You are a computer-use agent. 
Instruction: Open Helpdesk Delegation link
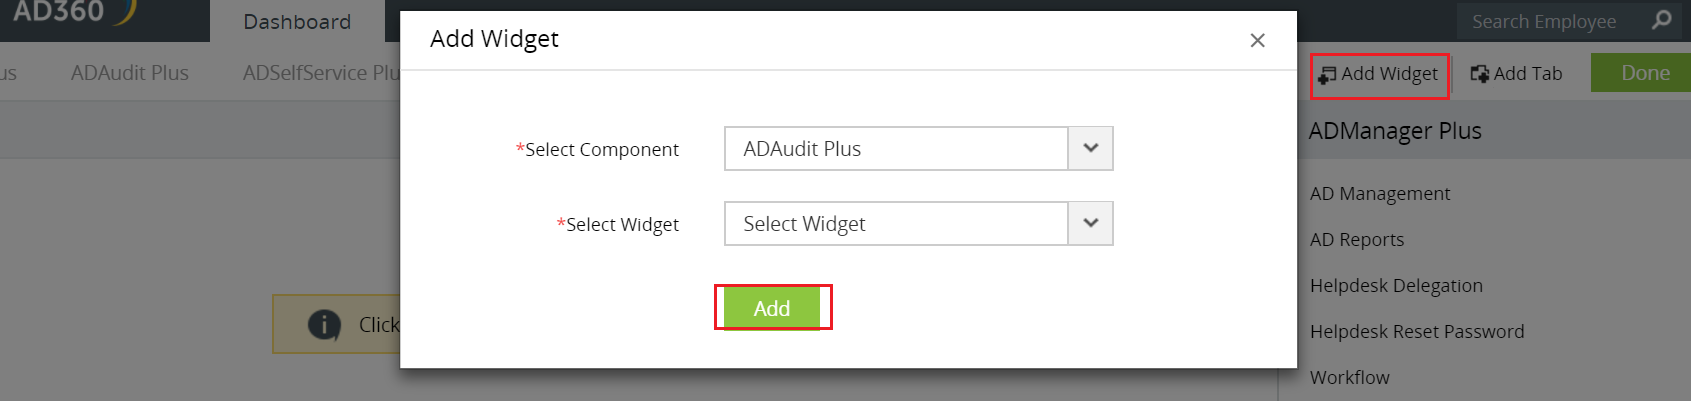pos(1395,286)
